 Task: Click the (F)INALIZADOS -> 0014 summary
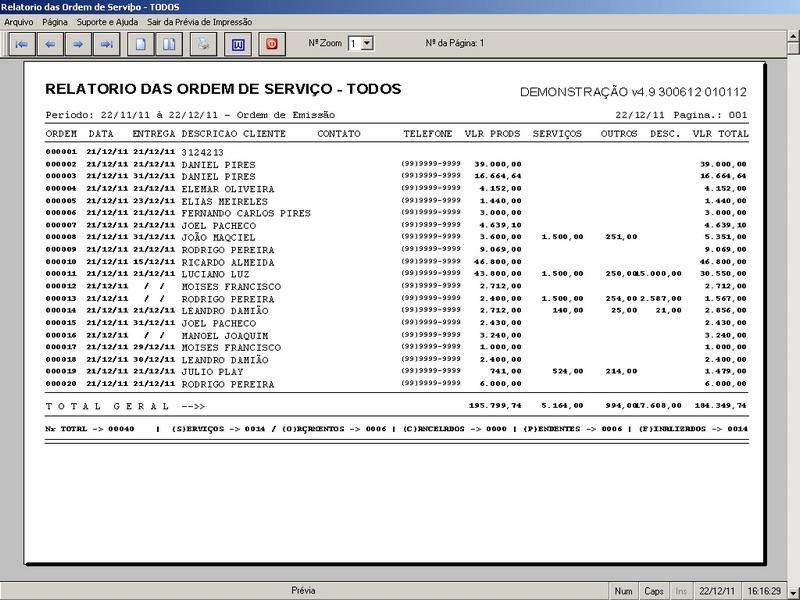click(693, 429)
